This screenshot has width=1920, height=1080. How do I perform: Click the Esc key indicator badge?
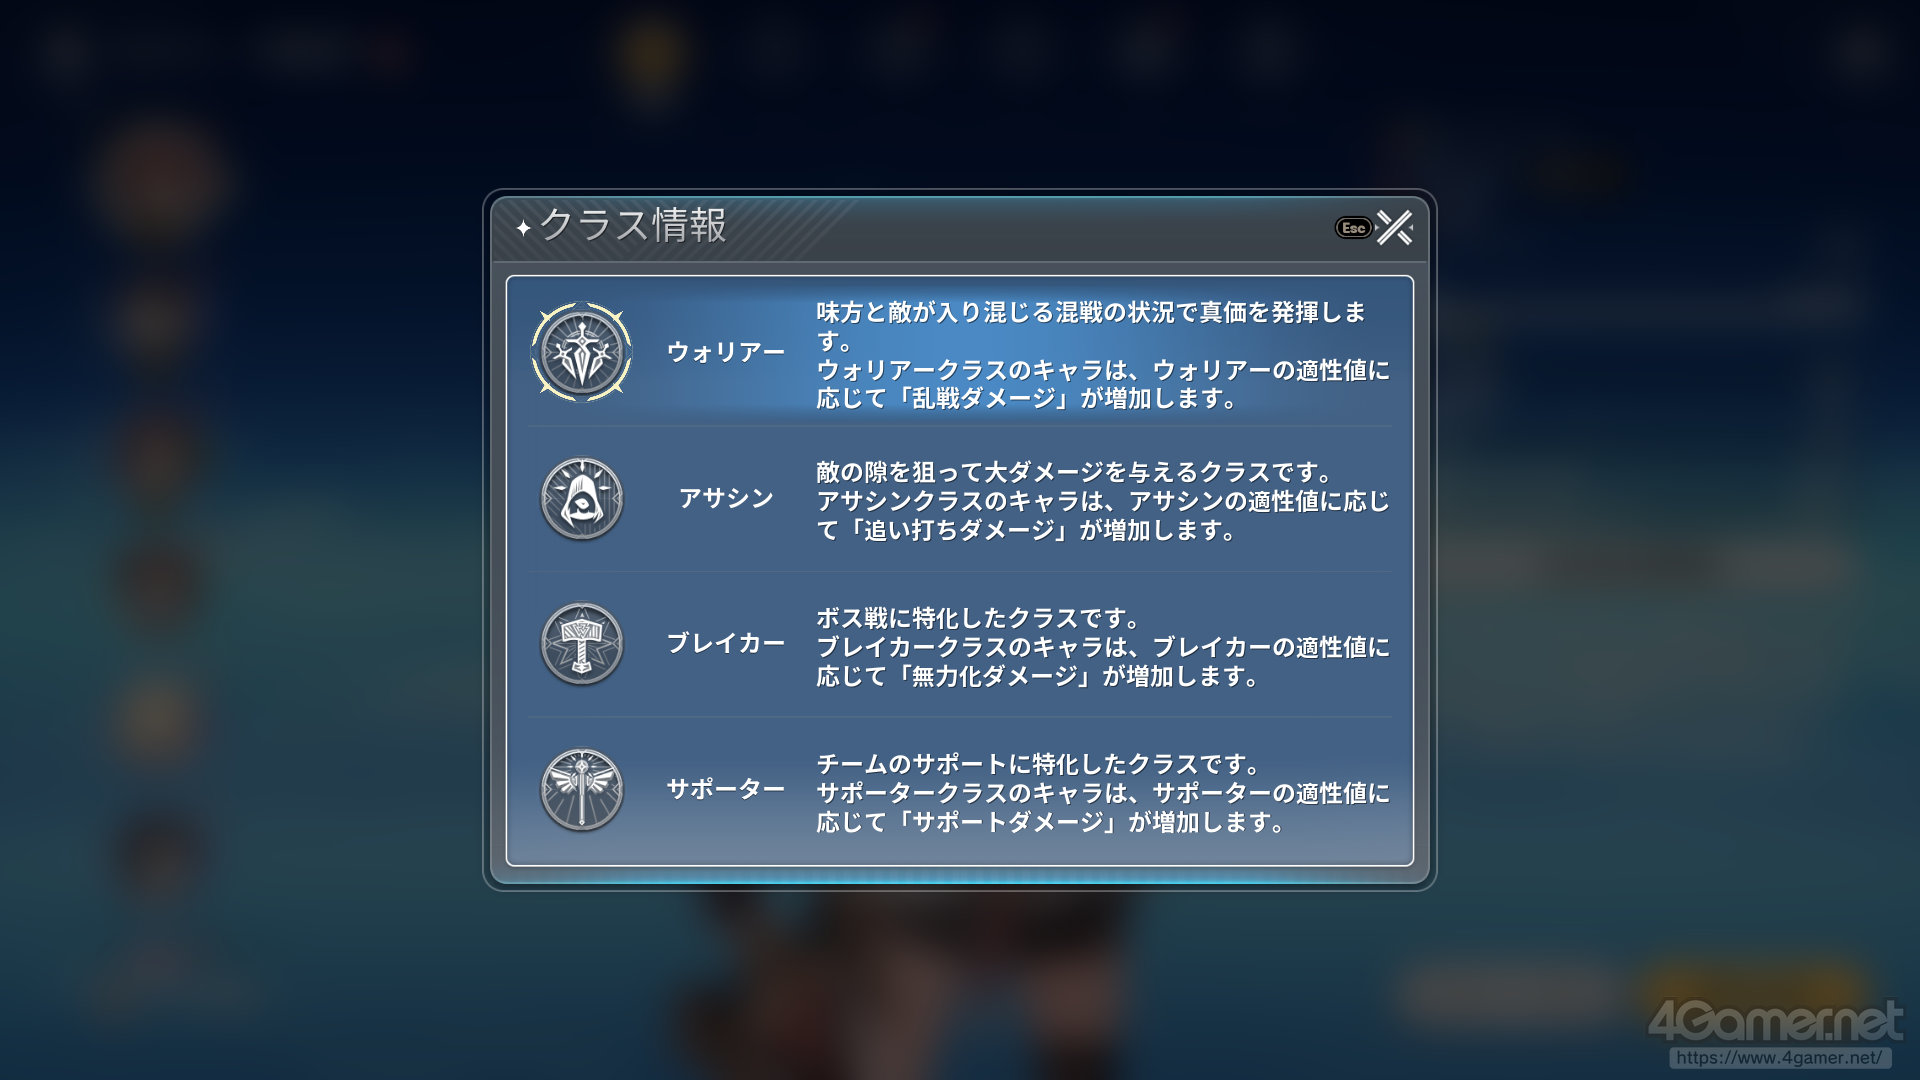click(1353, 228)
